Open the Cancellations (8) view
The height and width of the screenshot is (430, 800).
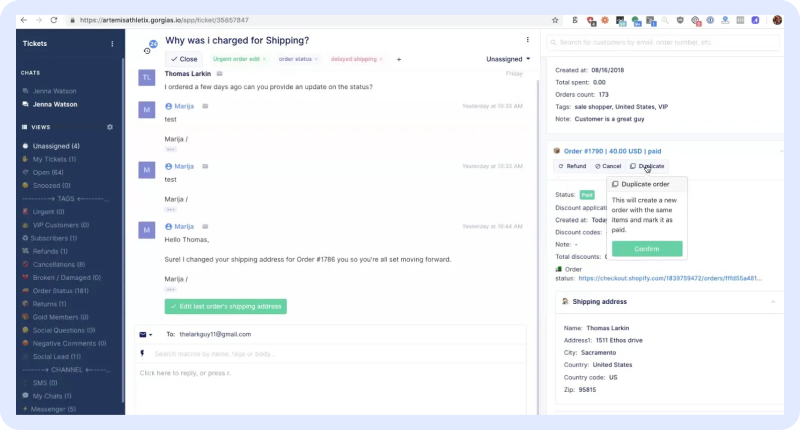pyautogui.click(x=59, y=265)
